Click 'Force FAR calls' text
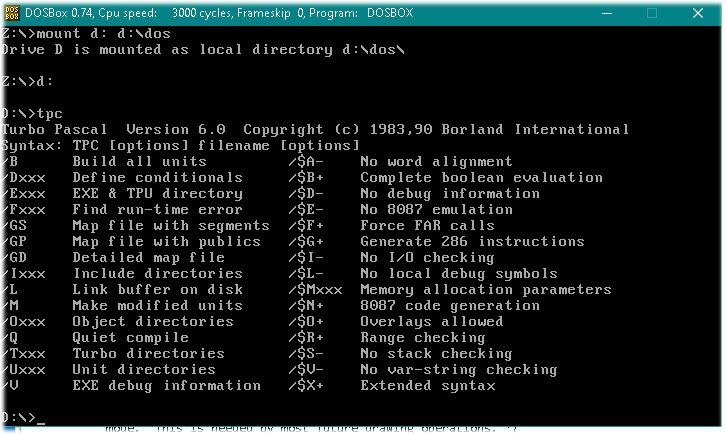The image size is (726, 434). click(x=427, y=226)
